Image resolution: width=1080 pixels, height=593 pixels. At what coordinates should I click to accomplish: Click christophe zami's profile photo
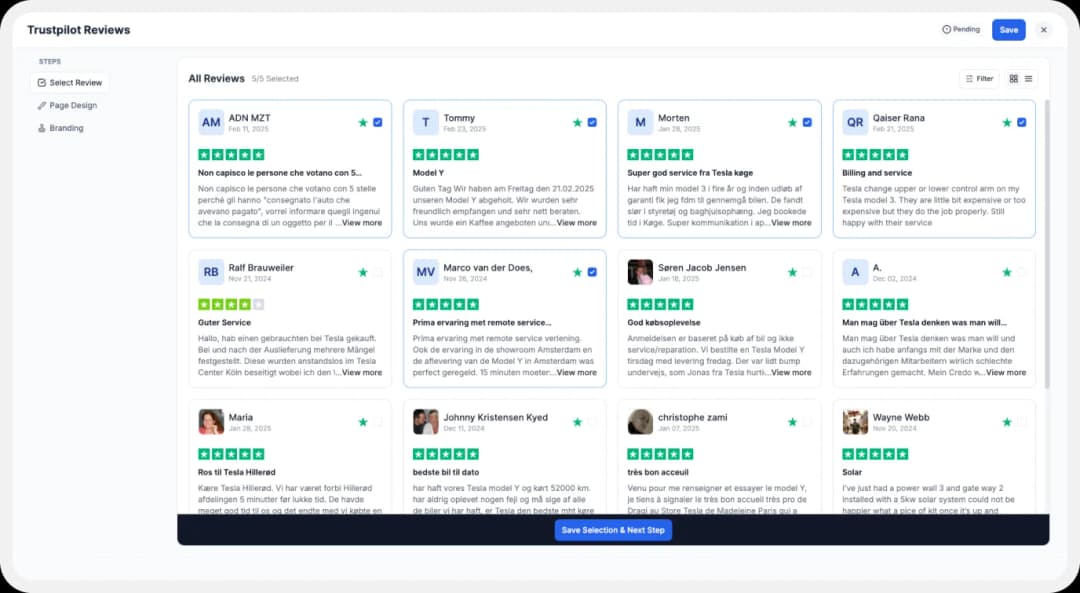coord(640,421)
